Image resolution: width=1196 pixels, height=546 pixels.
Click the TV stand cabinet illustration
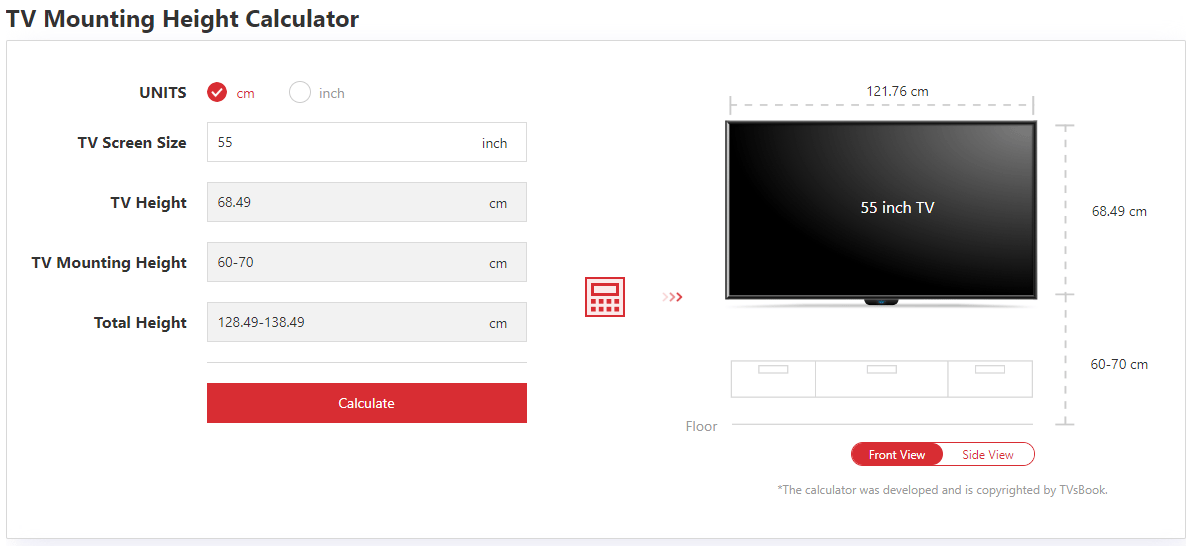pyautogui.click(x=882, y=378)
